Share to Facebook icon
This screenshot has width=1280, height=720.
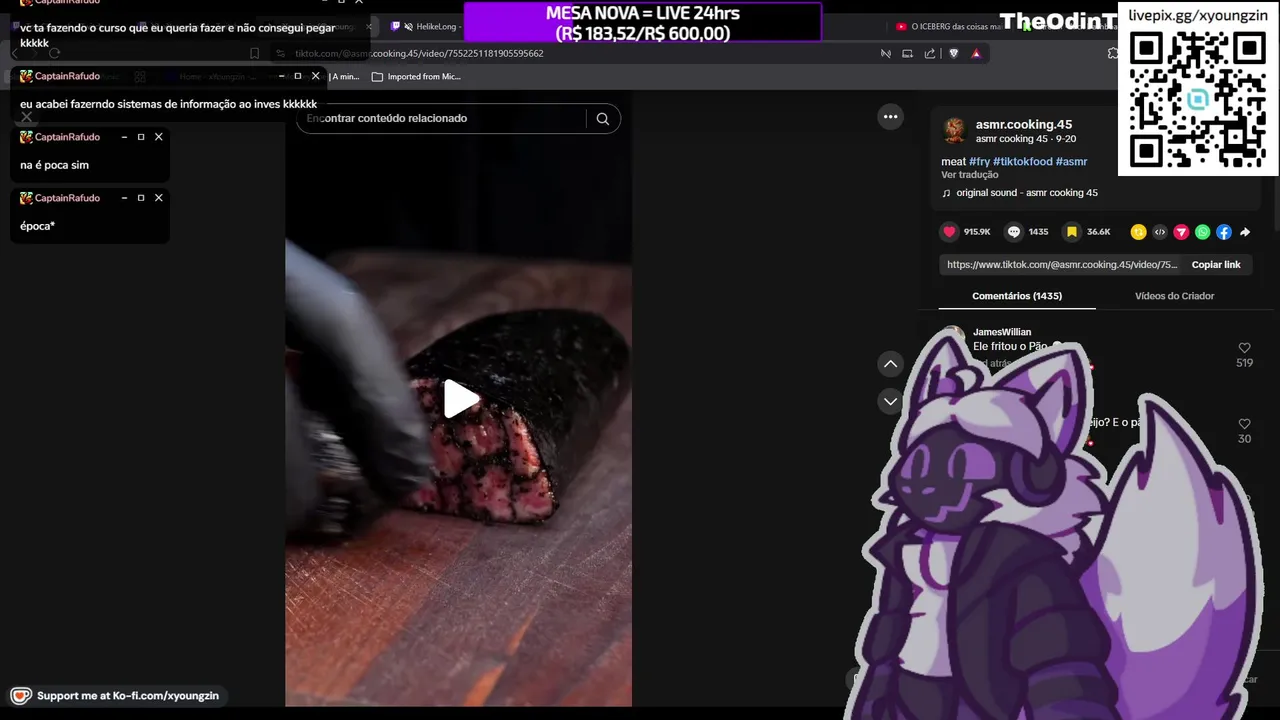coord(1224,232)
